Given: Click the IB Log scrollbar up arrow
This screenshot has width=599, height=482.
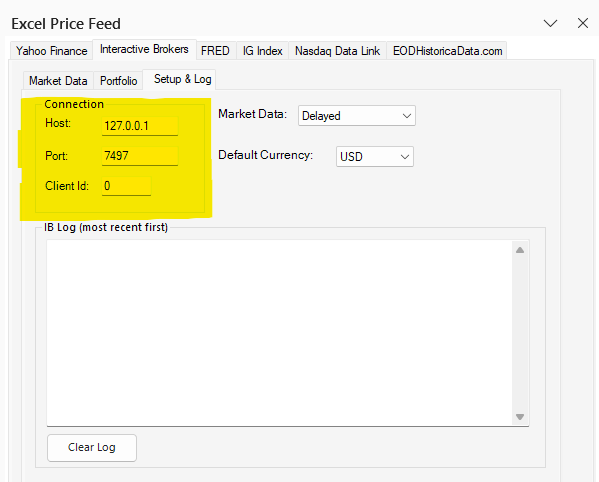Looking at the screenshot, I should pyautogui.click(x=520, y=250).
